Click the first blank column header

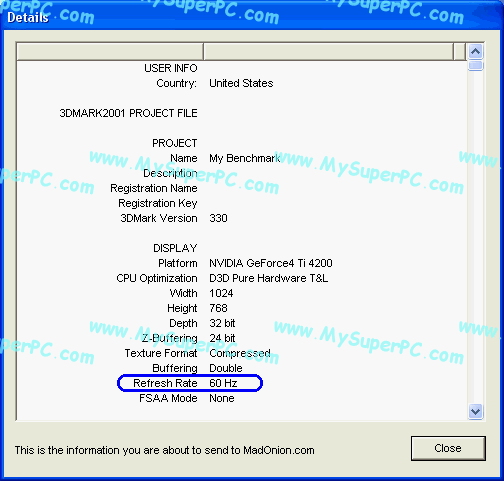click(x=110, y=52)
